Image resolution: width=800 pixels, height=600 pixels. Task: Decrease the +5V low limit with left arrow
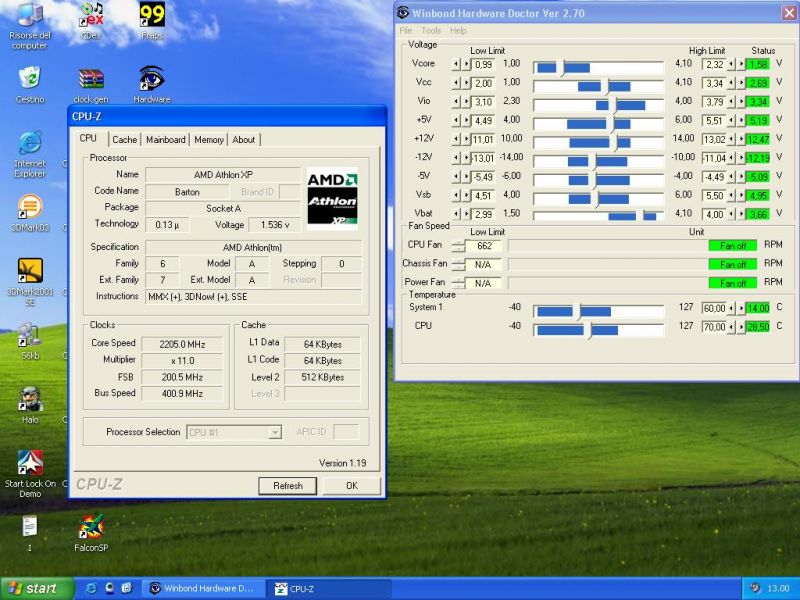456,120
